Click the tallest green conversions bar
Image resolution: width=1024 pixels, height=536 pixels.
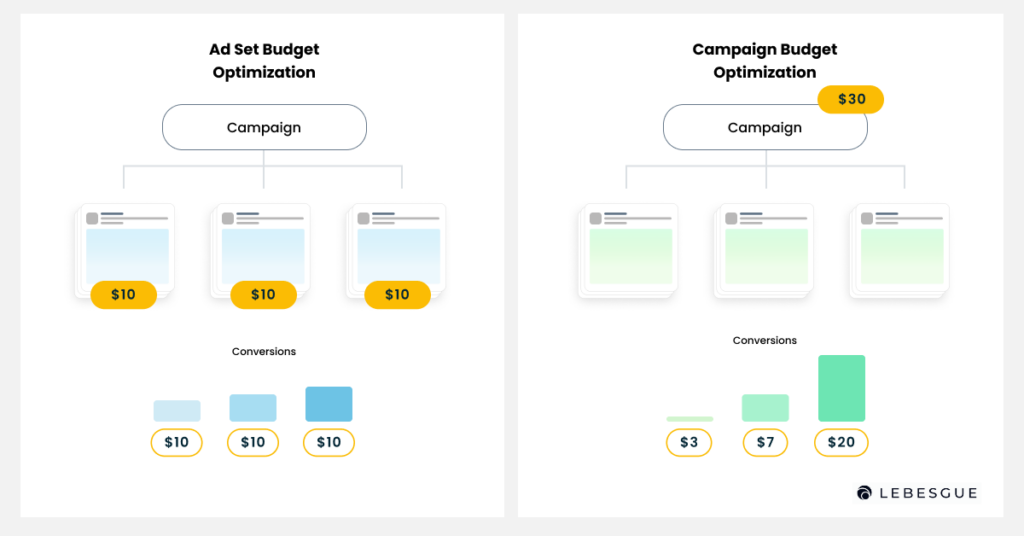click(842, 388)
